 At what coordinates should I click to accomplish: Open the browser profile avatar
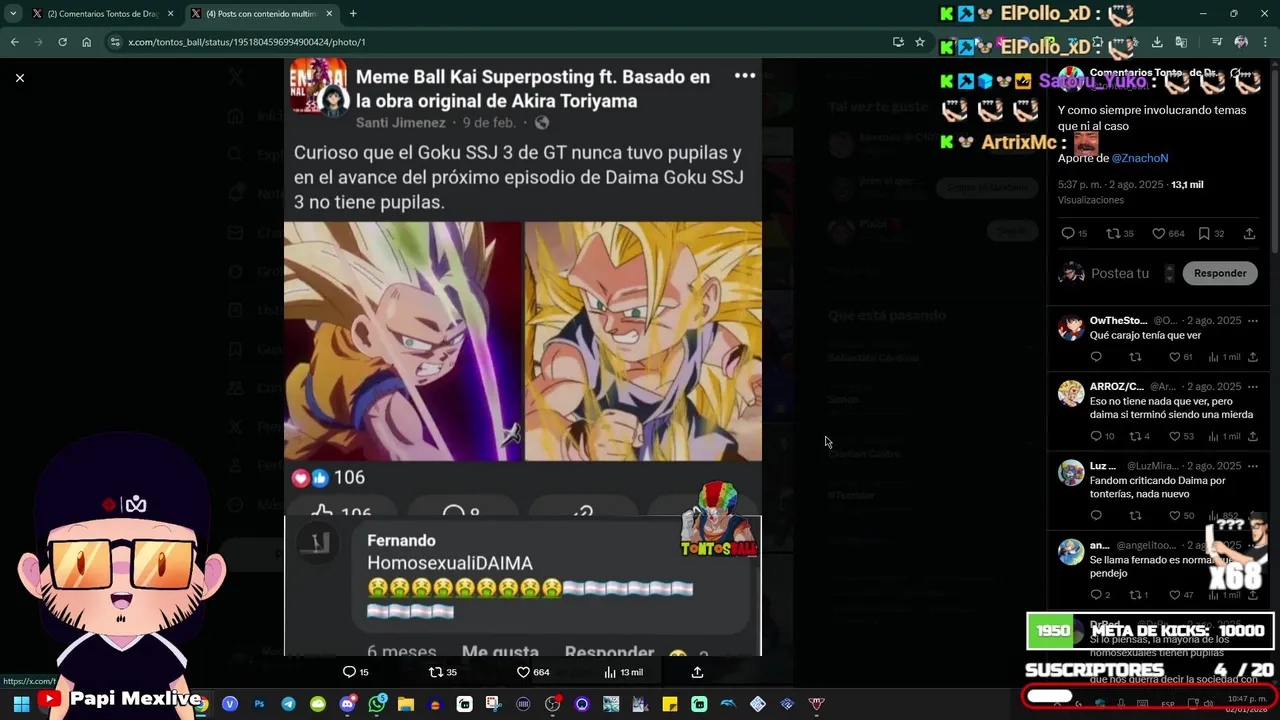[1241, 42]
